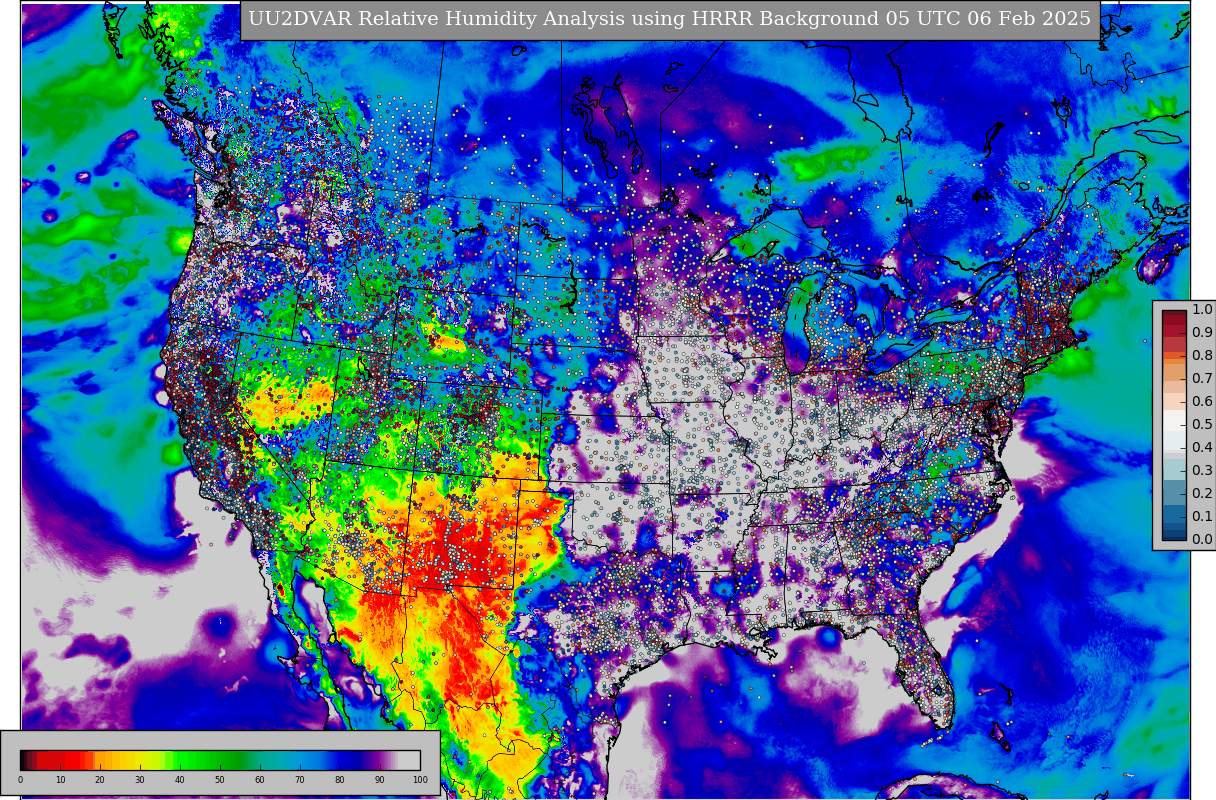Pick the dark blue band above 80 on bottom colorbar

(x=340, y=760)
